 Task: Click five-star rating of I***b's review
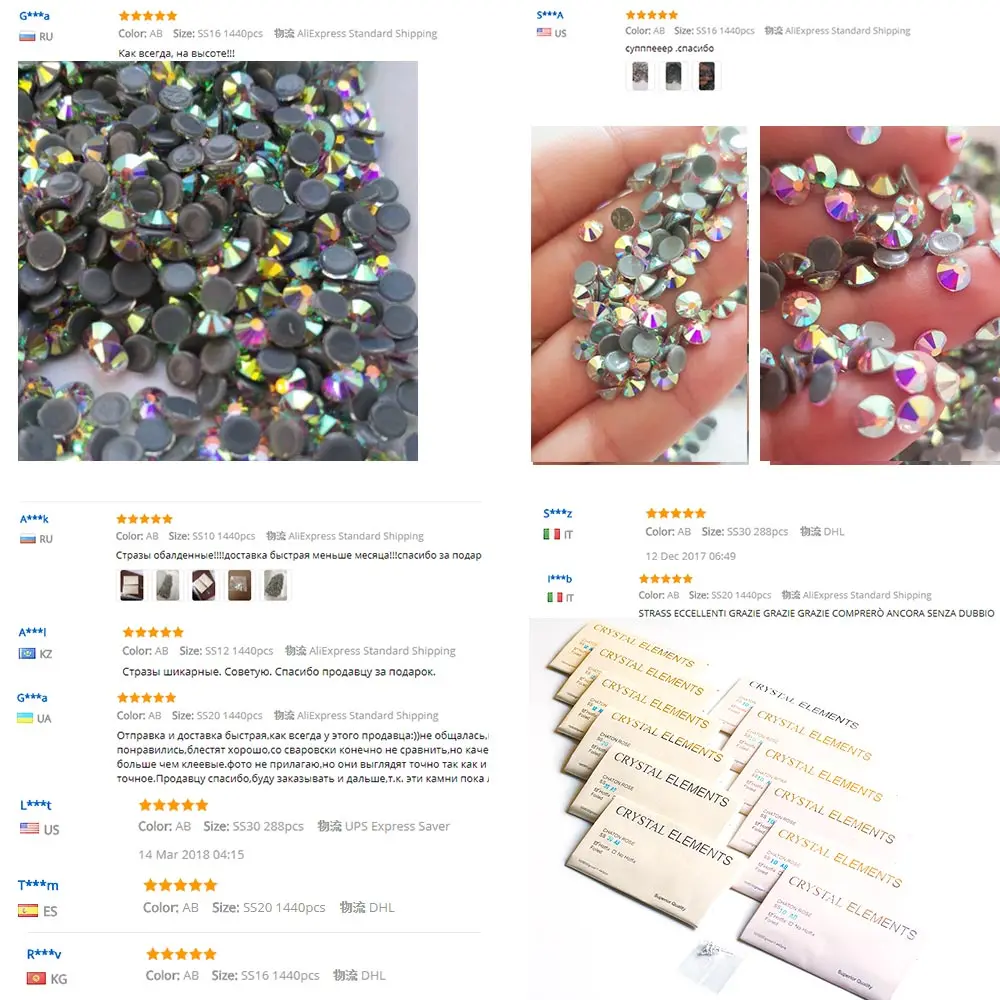coord(666,578)
